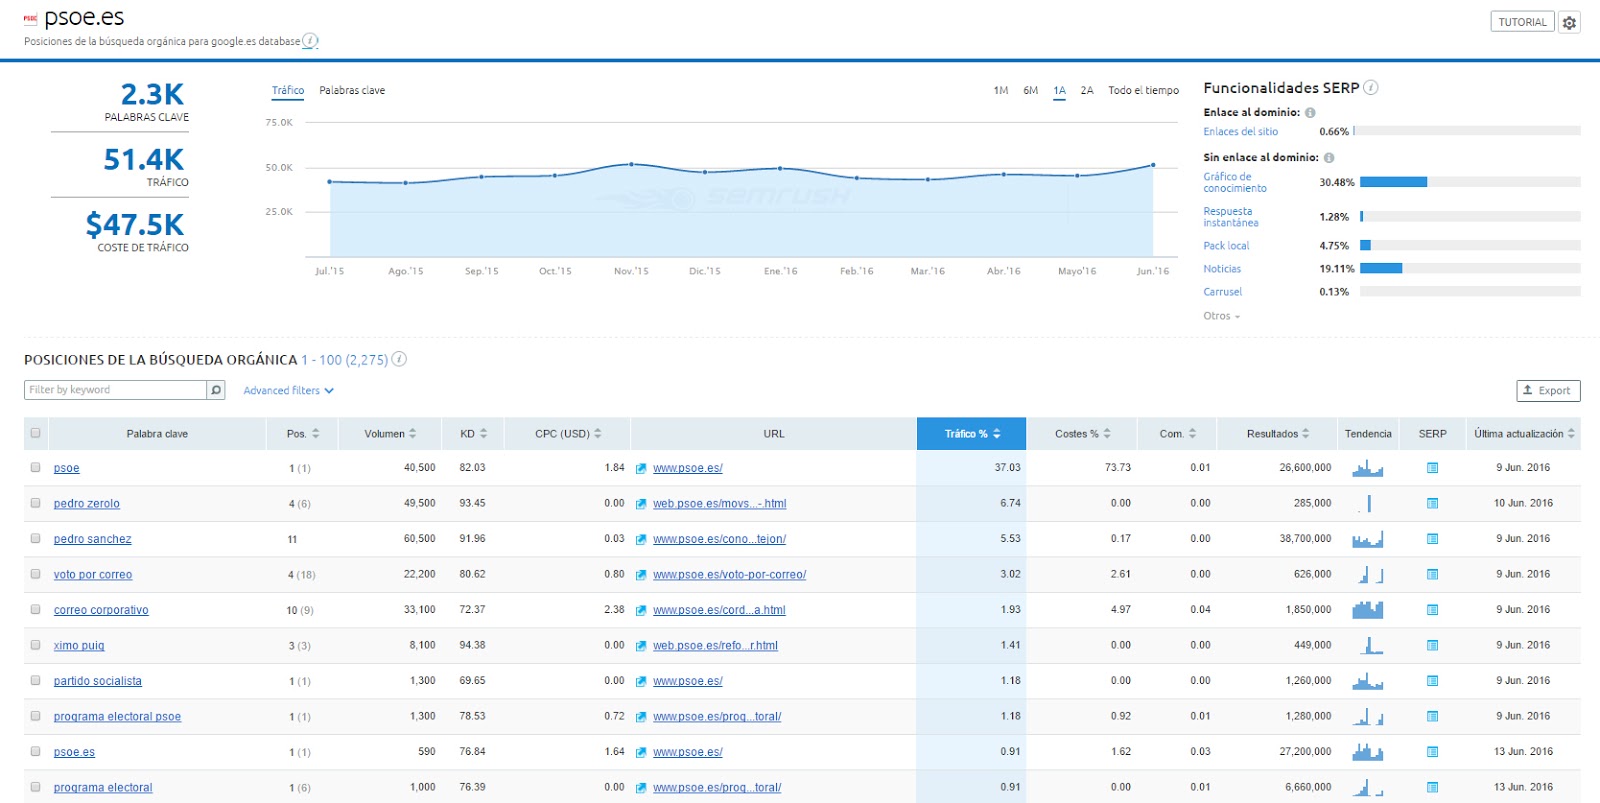Click the Nov.'15 data point on chart
1600x803 pixels.
(x=631, y=164)
